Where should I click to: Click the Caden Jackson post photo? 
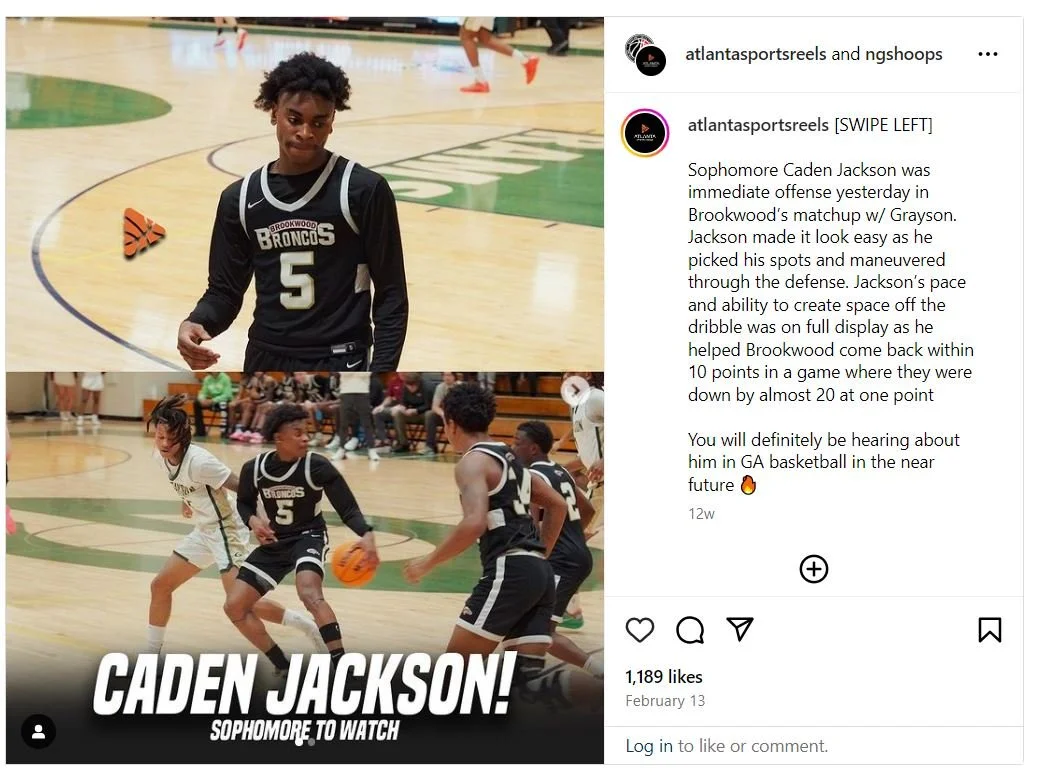coord(305,390)
